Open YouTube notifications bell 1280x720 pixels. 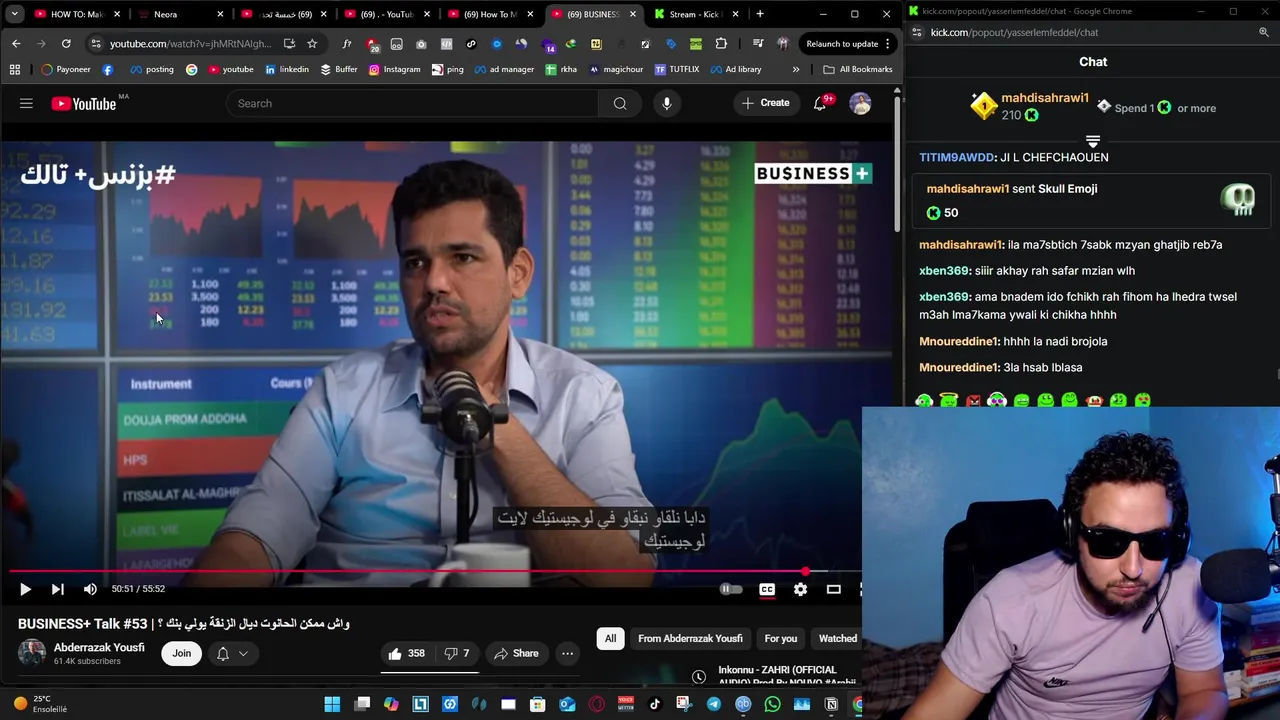click(820, 103)
